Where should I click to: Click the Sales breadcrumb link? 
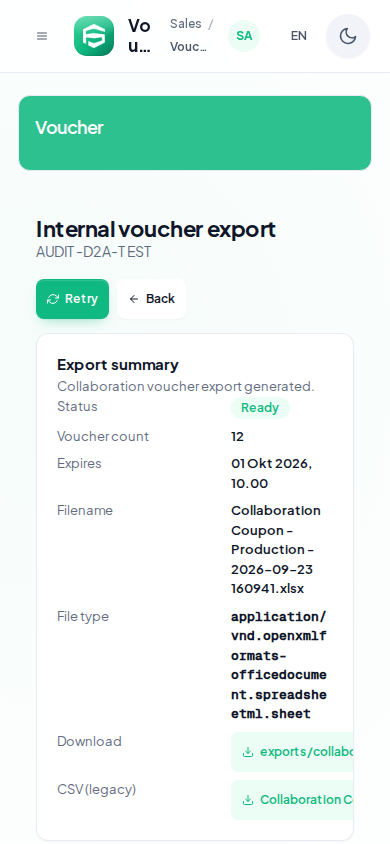pos(186,24)
